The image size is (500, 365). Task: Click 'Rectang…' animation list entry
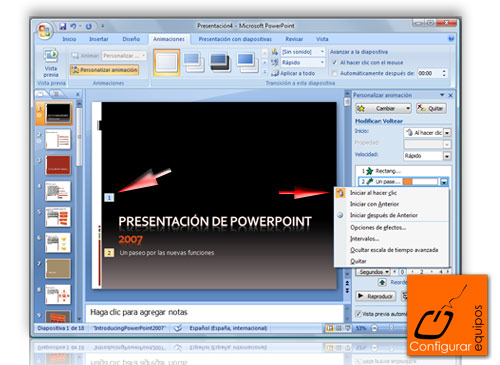click(x=403, y=171)
